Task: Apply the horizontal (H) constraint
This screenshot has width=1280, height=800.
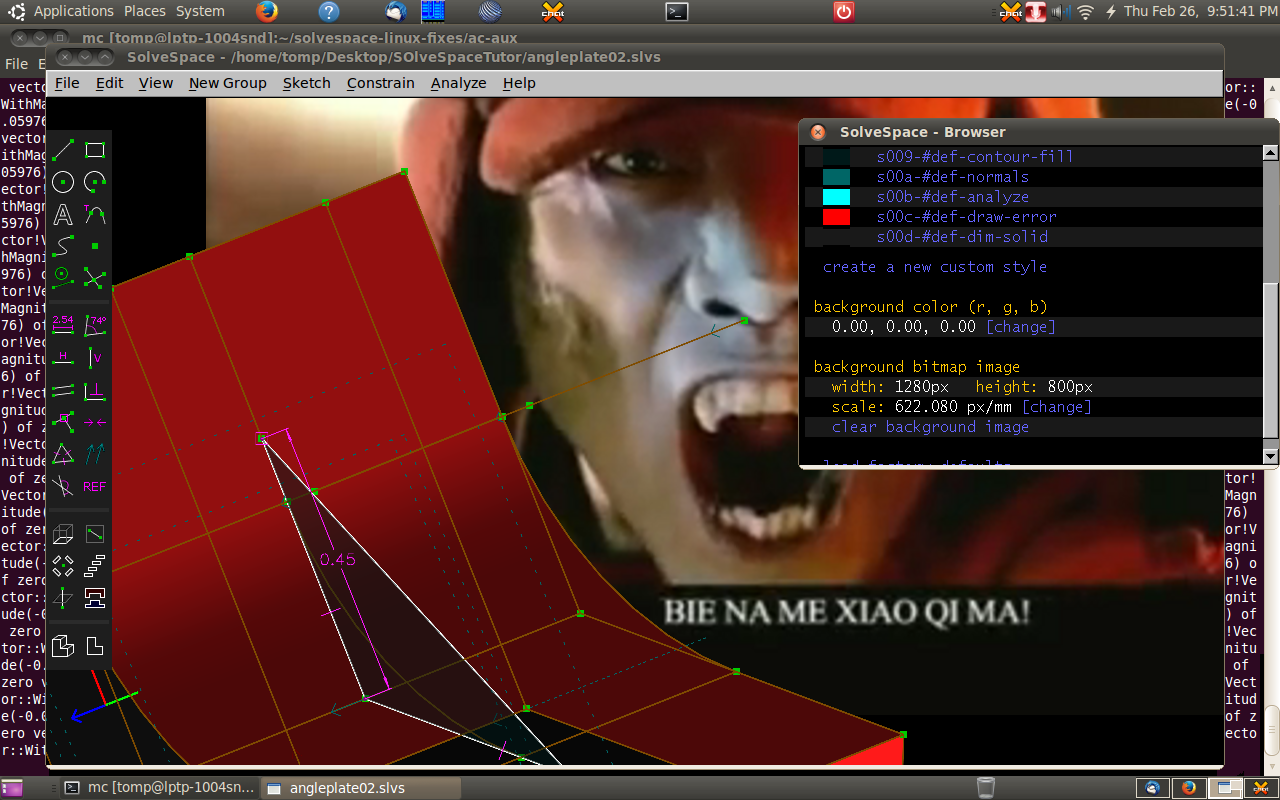Action: (x=63, y=357)
